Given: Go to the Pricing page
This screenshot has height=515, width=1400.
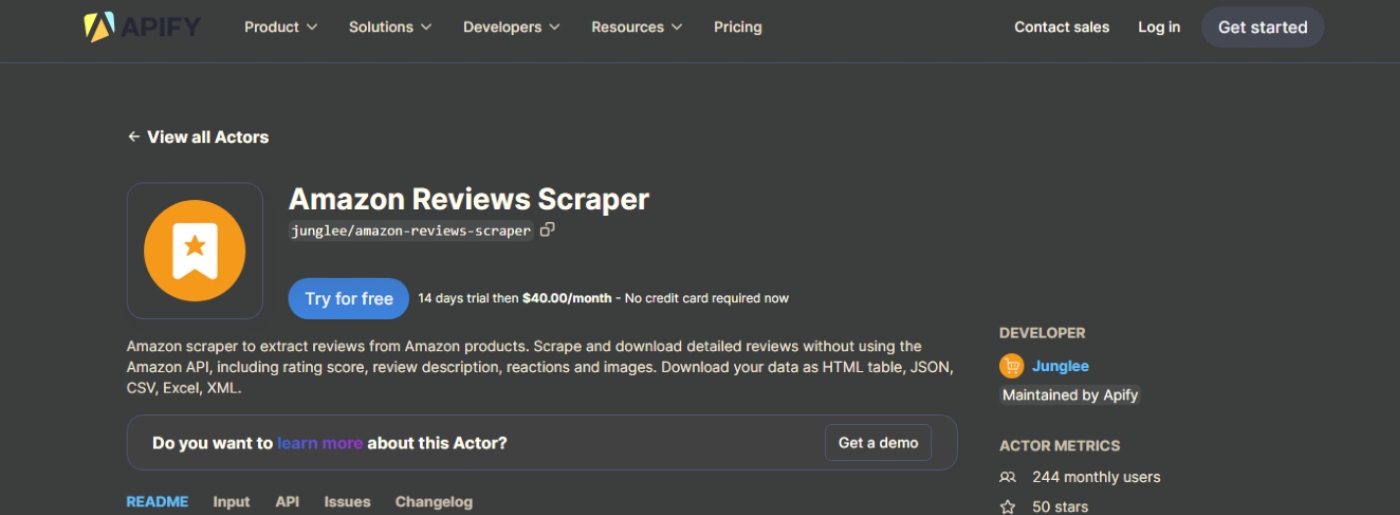Looking at the screenshot, I should pos(738,27).
